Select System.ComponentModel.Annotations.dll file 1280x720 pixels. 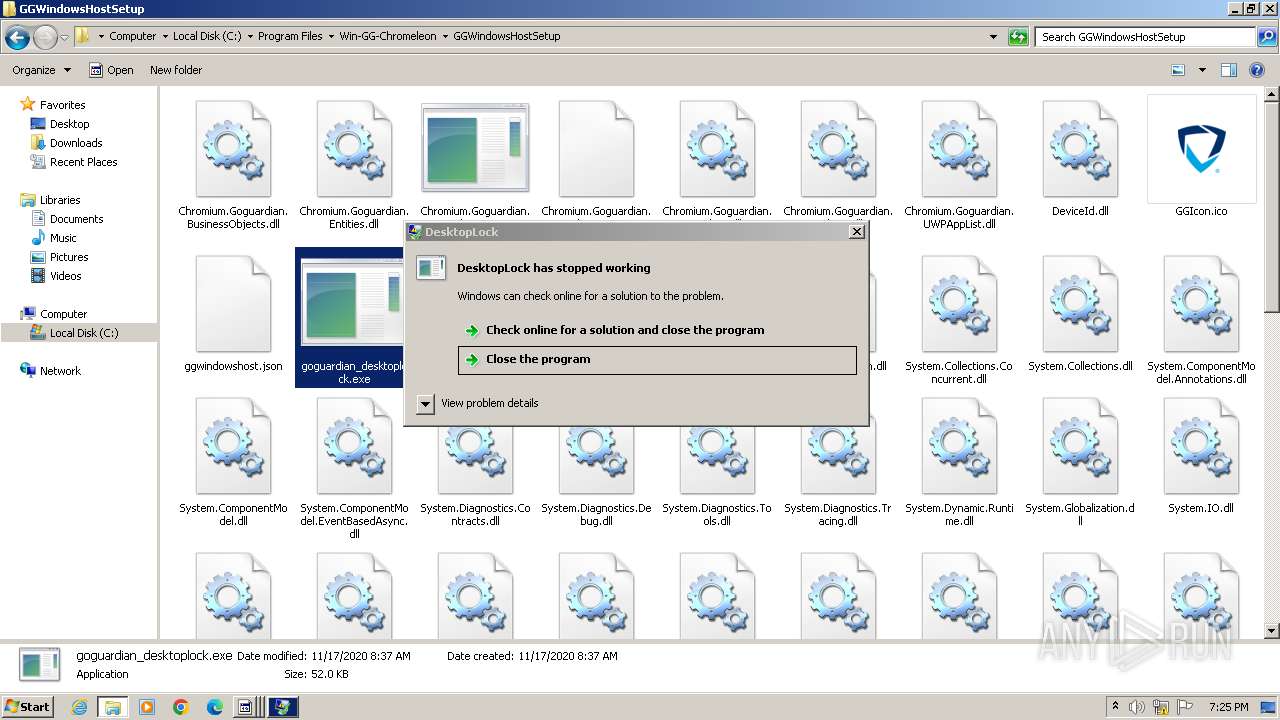point(1201,304)
